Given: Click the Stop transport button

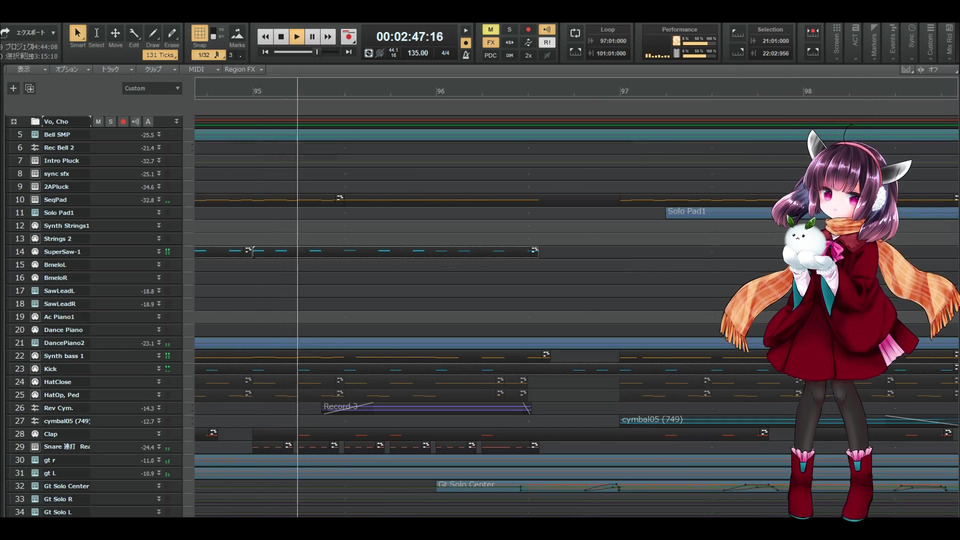Looking at the screenshot, I should (x=281, y=37).
